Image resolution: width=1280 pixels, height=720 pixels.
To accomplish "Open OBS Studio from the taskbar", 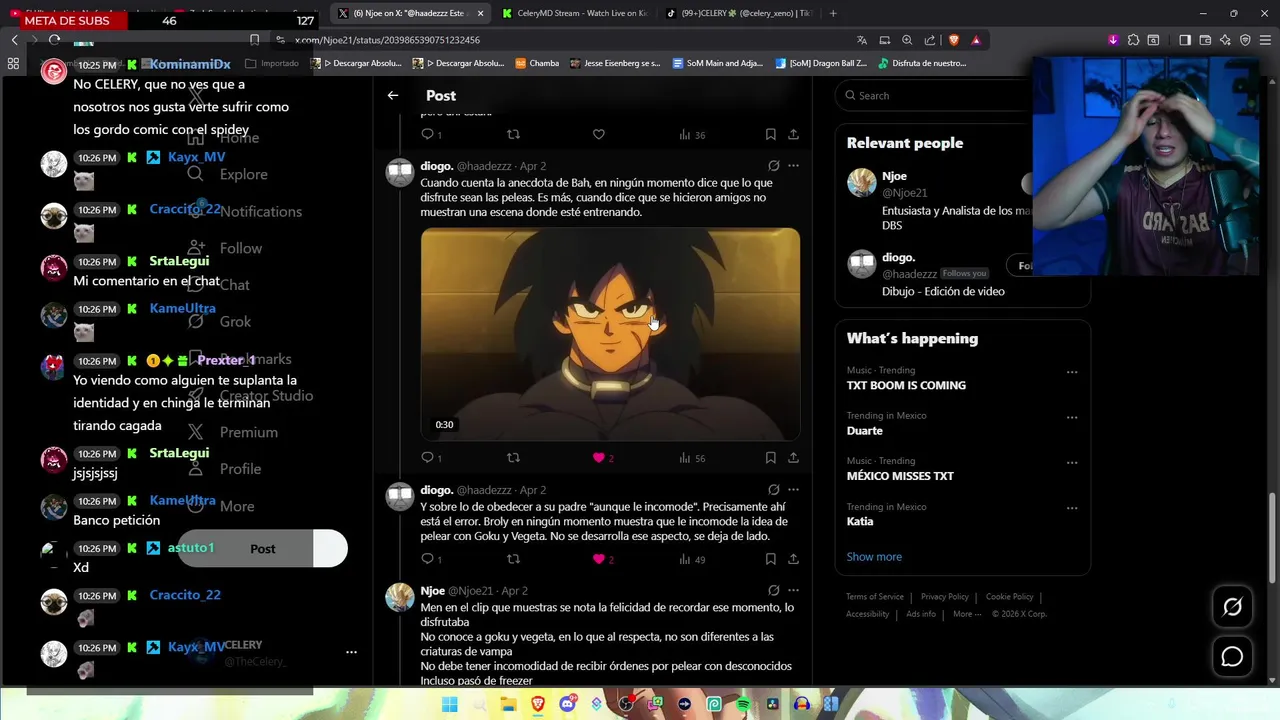I will tap(626, 704).
